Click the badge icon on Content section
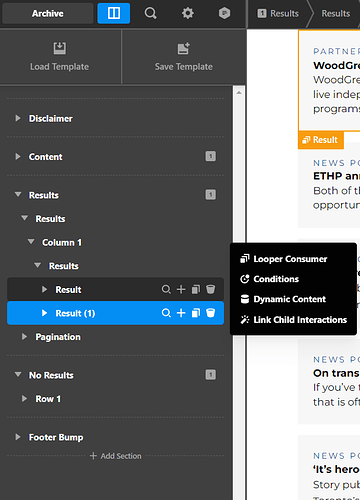The height and width of the screenshot is (500, 360). pyautogui.click(x=211, y=156)
